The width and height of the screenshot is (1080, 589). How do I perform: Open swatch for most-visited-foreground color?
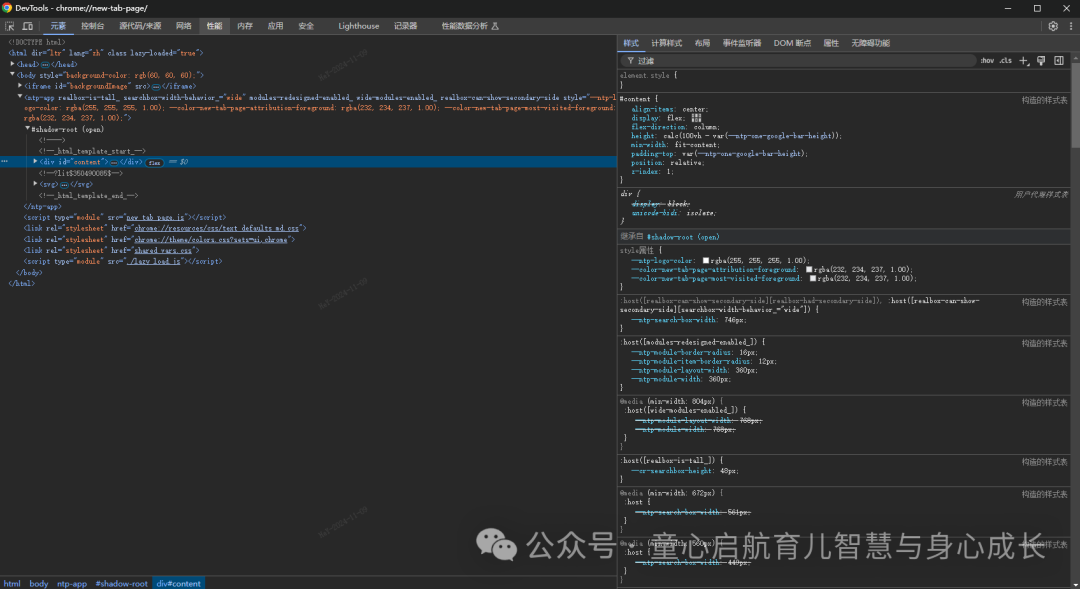pos(813,279)
